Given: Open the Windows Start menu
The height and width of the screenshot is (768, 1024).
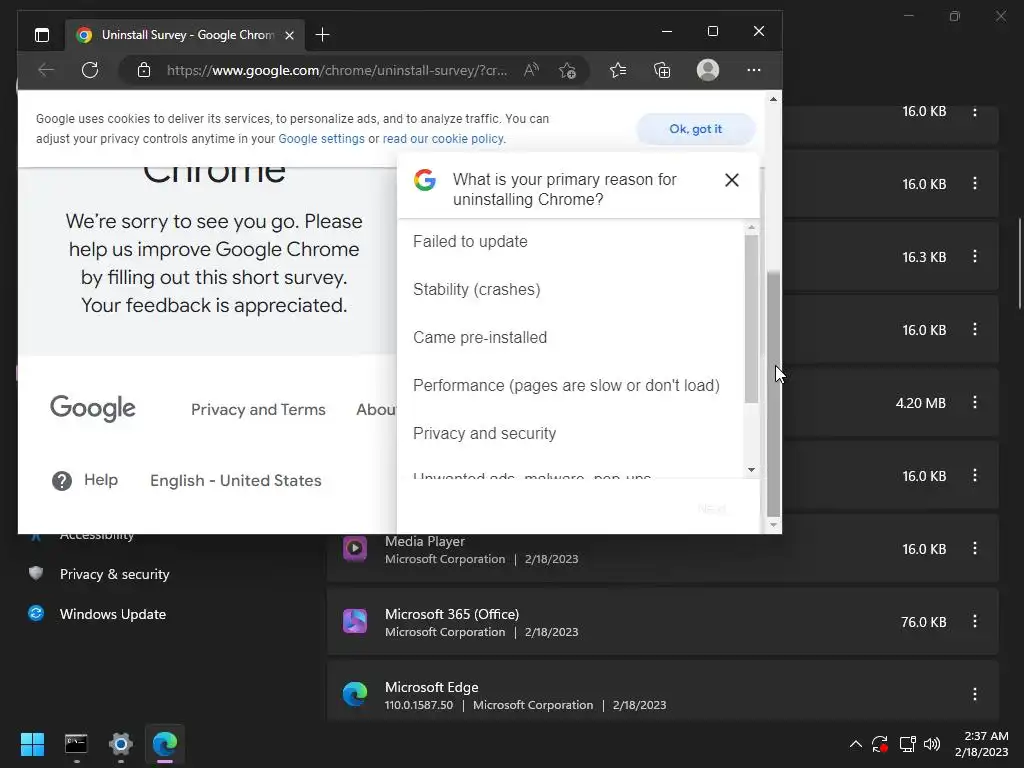Looking at the screenshot, I should coord(32,744).
